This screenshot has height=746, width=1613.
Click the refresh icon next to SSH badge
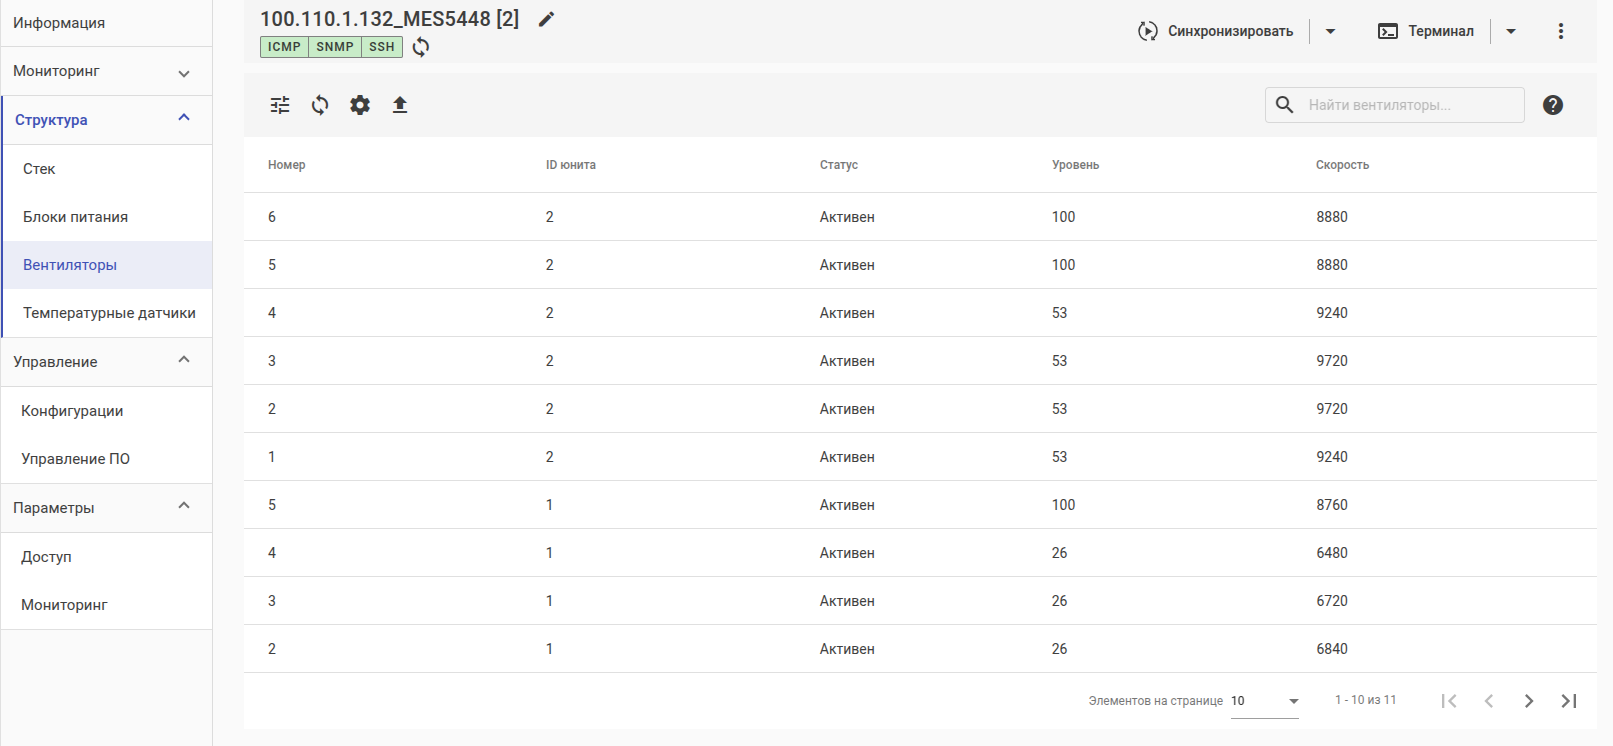tap(421, 47)
